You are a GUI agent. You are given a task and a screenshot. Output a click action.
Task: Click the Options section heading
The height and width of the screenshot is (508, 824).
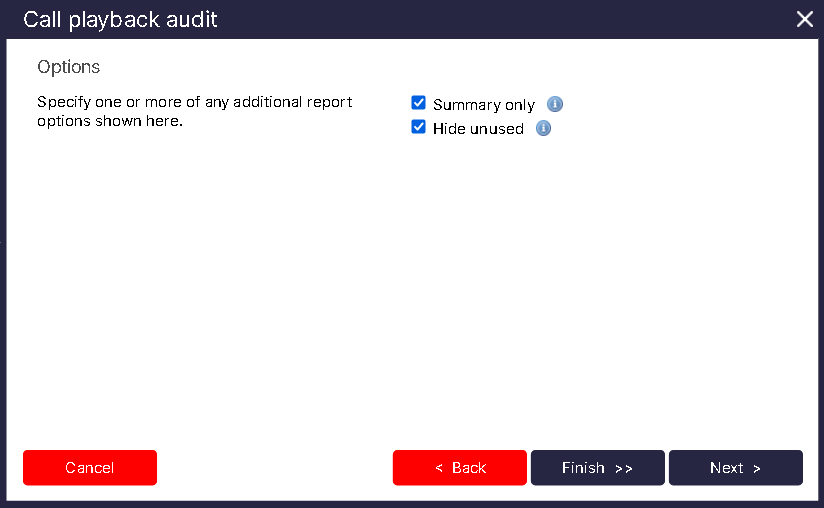click(68, 67)
